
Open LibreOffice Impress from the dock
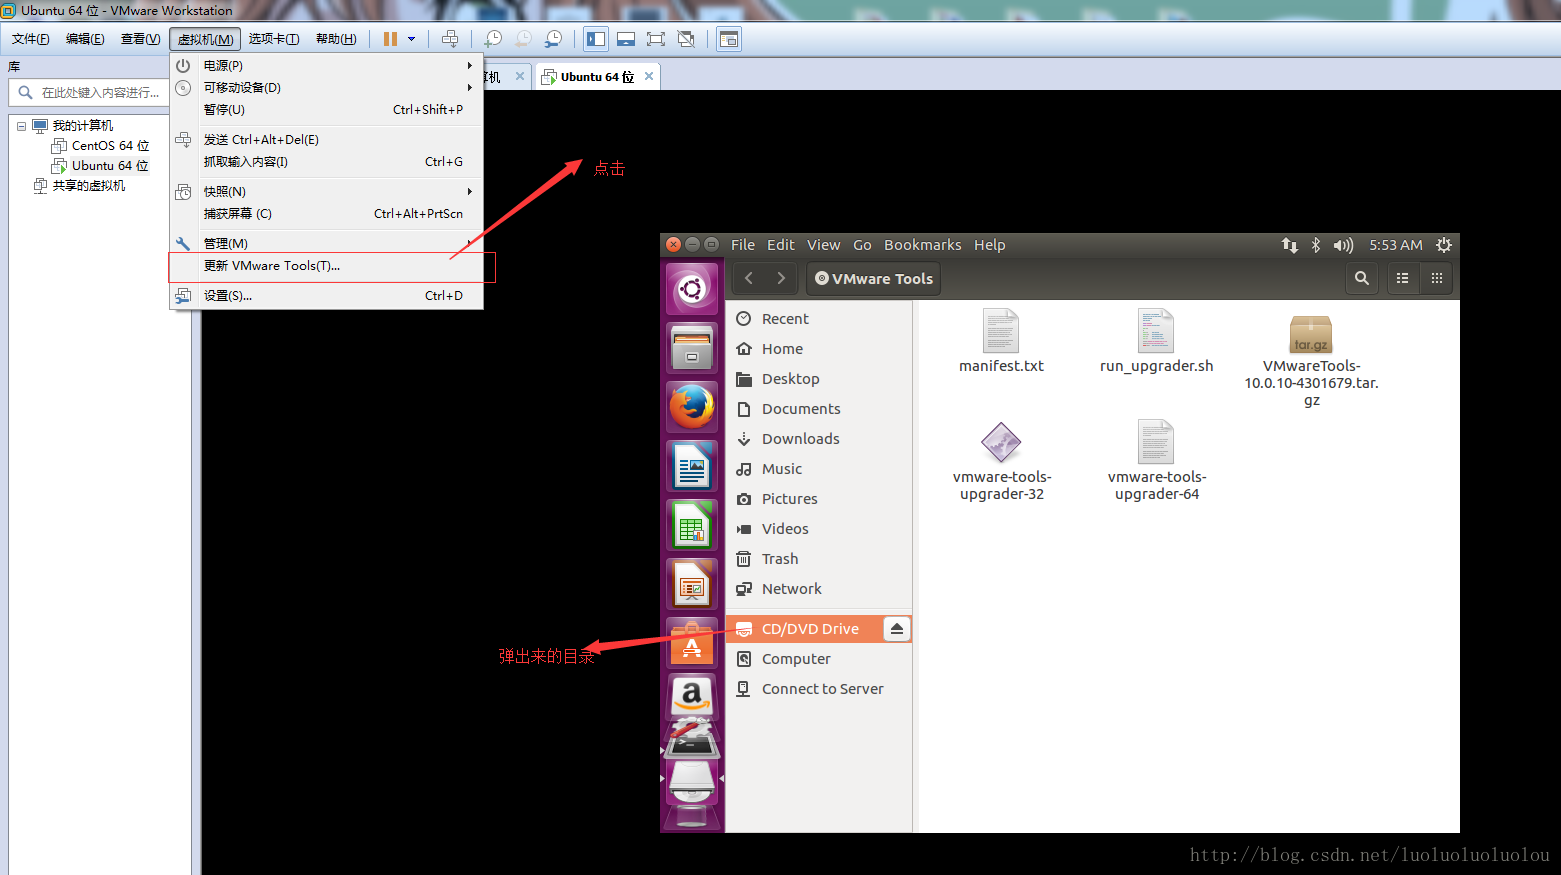[692, 583]
